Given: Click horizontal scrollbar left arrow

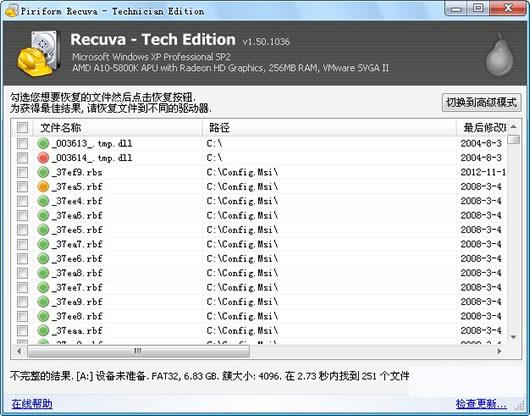Looking at the screenshot, I should click(19, 351).
